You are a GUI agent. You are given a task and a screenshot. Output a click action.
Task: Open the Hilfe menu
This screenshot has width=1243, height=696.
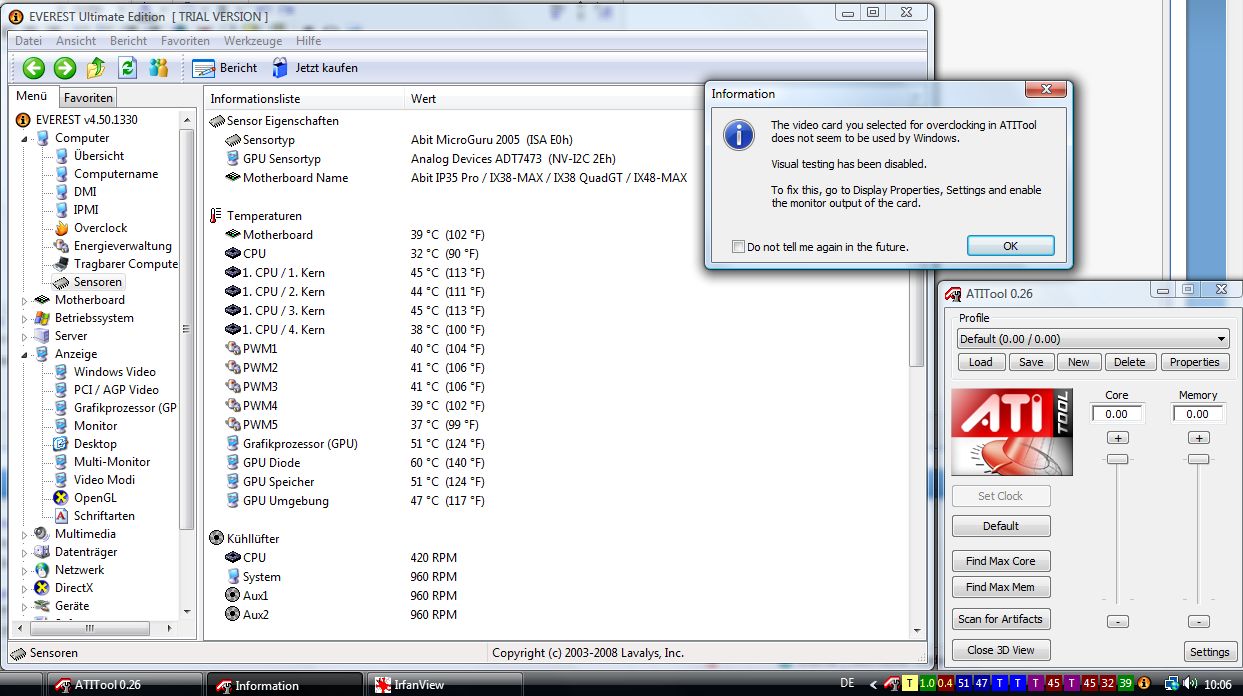point(309,41)
